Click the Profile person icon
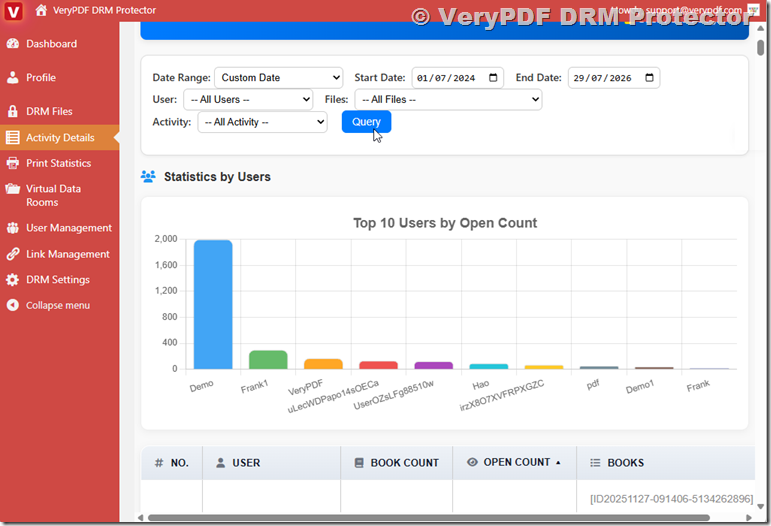This screenshot has height=526, width=771. (13, 78)
